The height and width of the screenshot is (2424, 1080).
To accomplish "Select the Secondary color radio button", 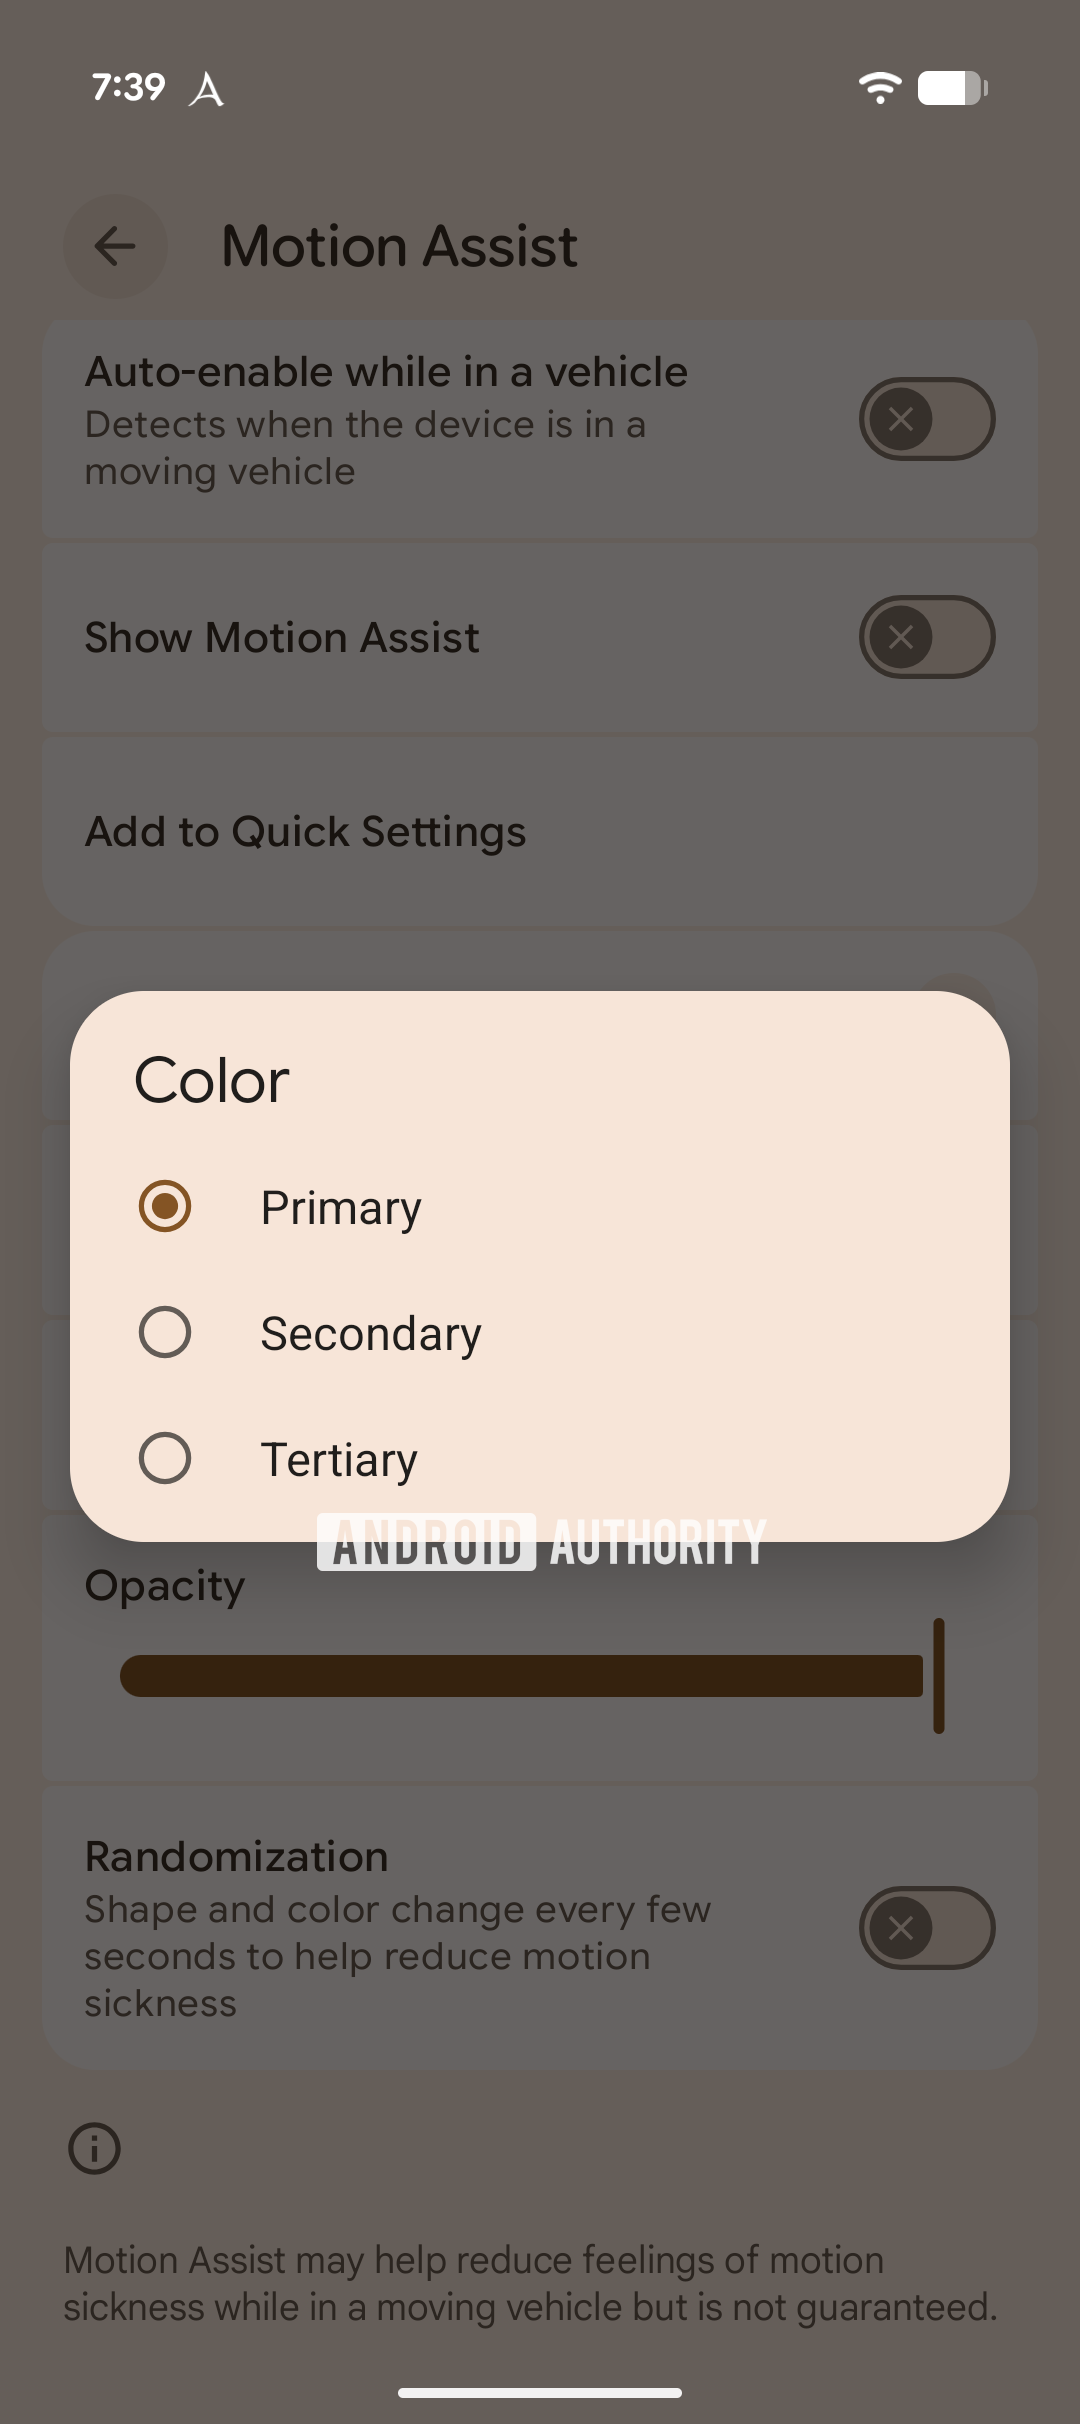I will [165, 1332].
